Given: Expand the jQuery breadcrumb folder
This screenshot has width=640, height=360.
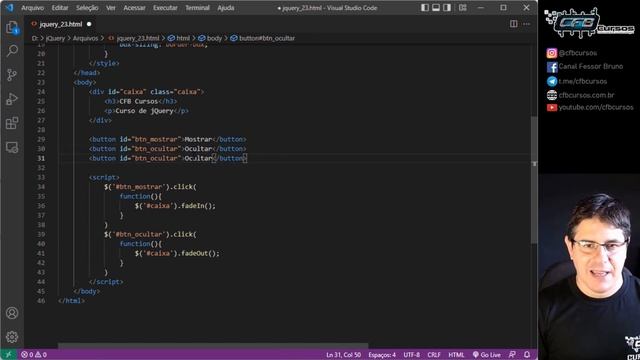Looking at the screenshot, I should [56, 38].
